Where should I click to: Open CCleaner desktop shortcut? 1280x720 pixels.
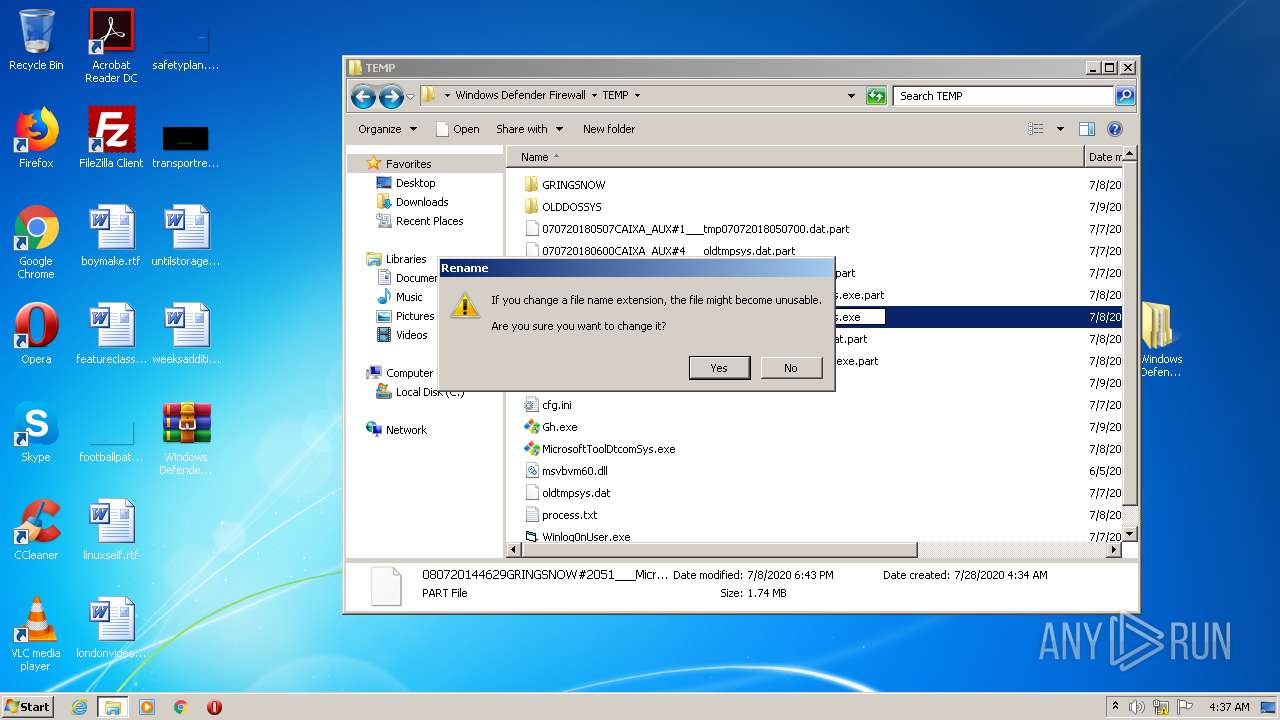pyautogui.click(x=36, y=530)
